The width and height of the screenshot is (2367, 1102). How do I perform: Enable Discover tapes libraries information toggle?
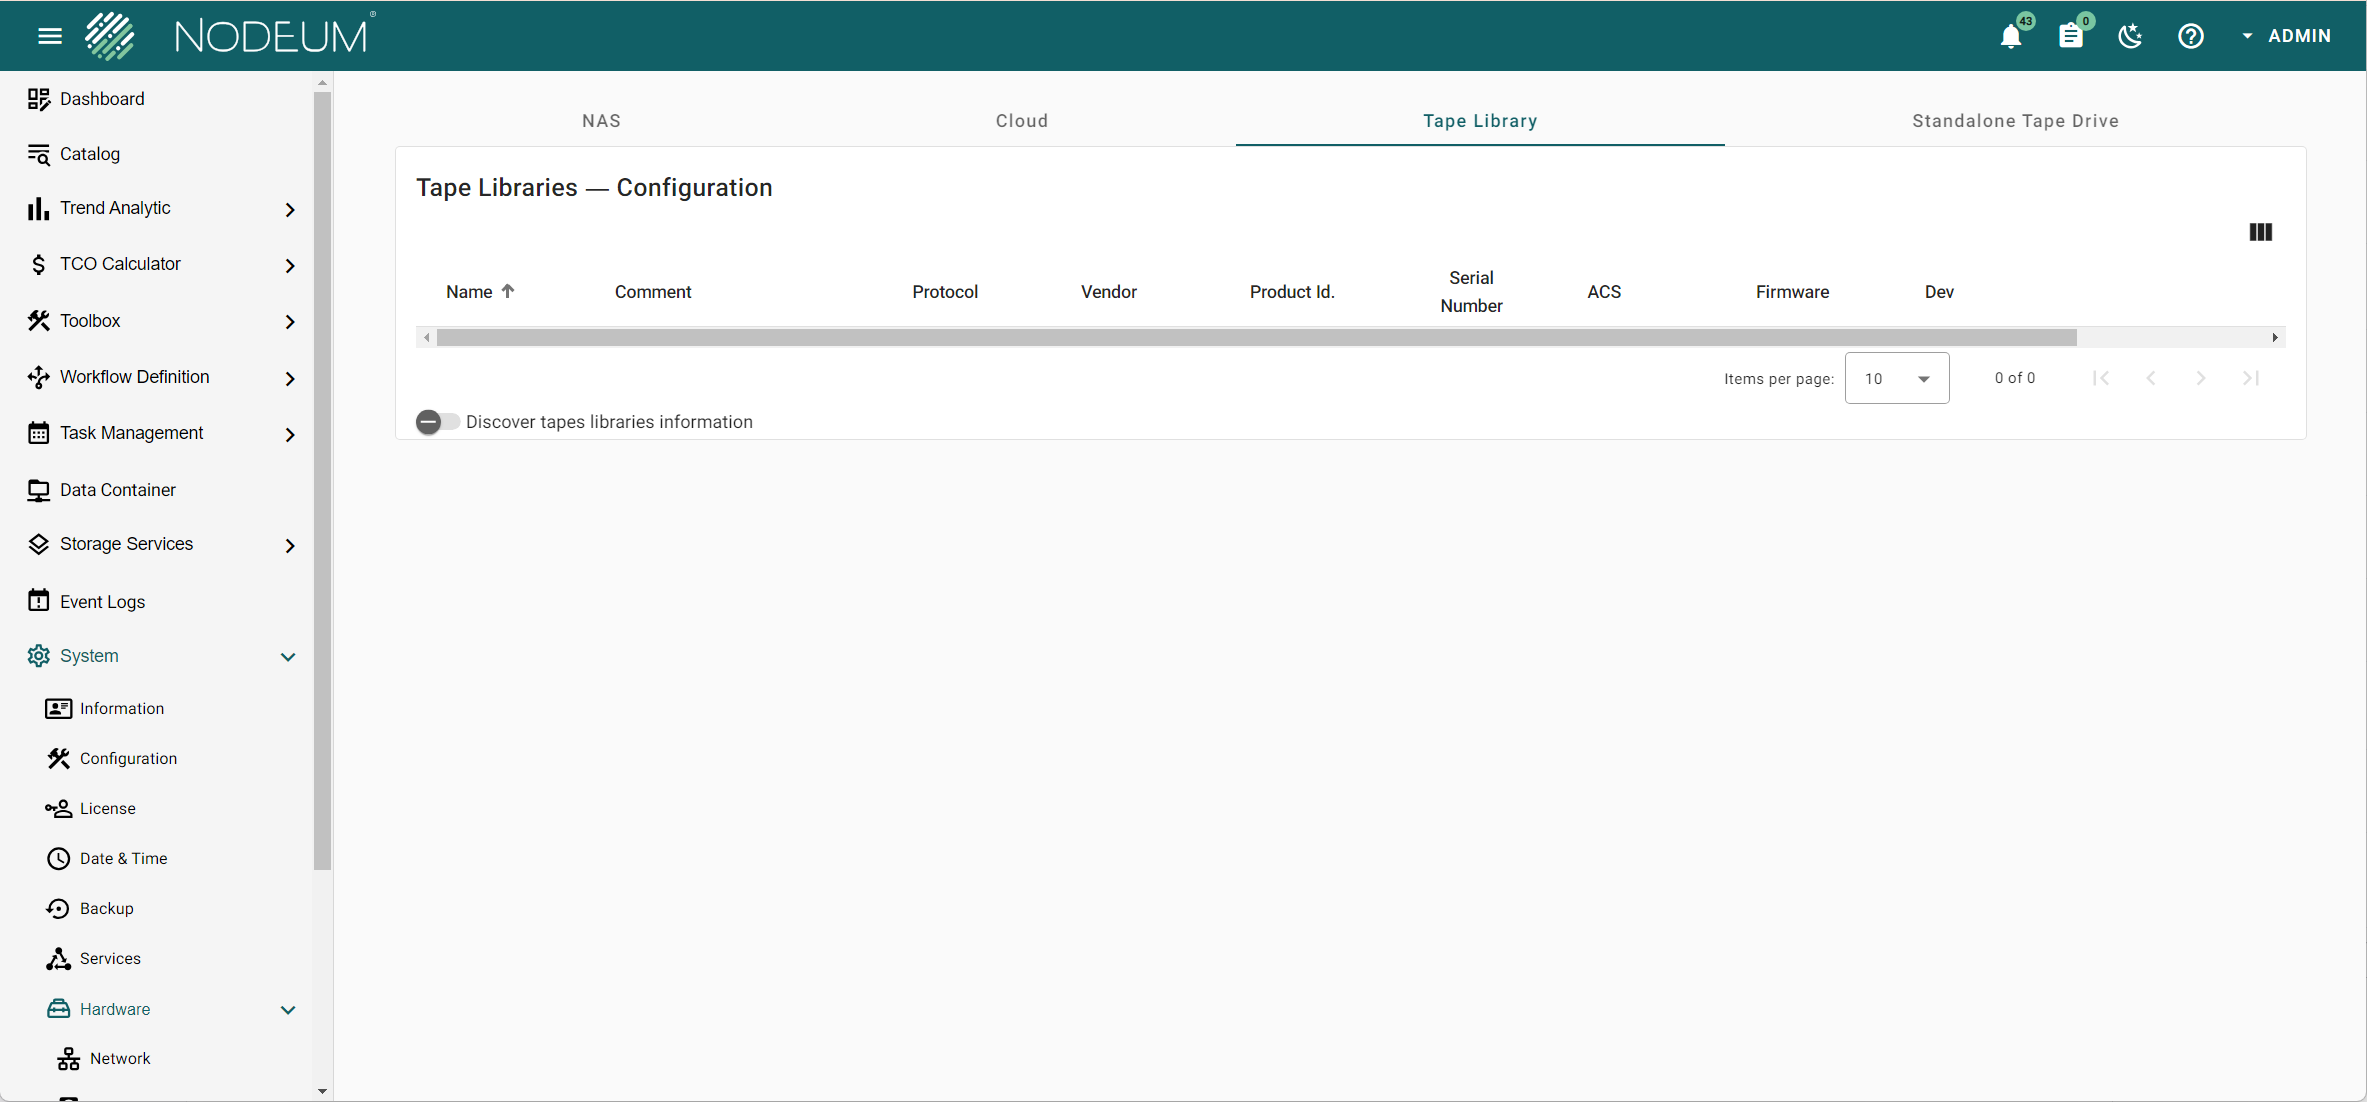437,422
